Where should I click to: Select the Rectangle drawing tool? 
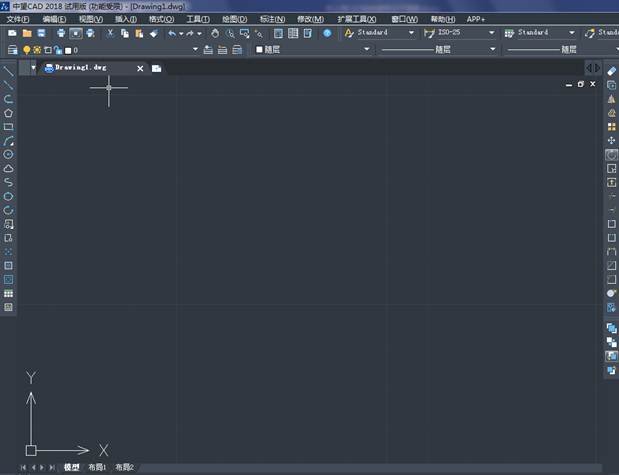[x=8, y=127]
